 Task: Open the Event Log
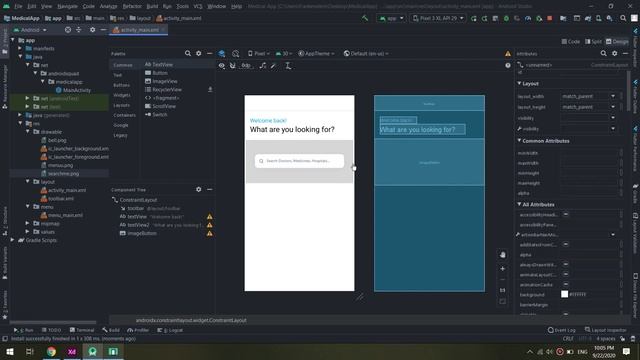[562, 330]
